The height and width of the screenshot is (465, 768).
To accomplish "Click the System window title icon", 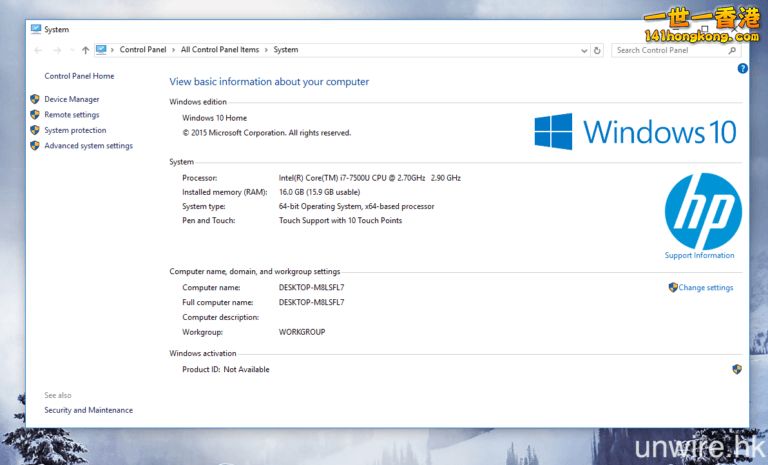I will 36,29.
